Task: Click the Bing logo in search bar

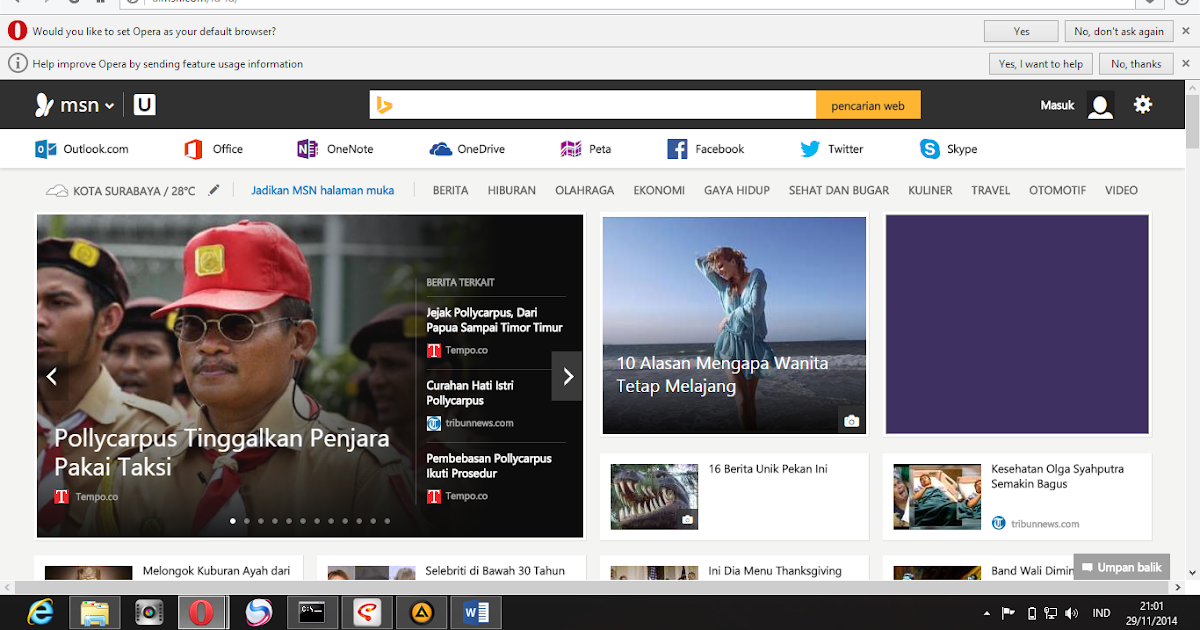Action: click(383, 105)
